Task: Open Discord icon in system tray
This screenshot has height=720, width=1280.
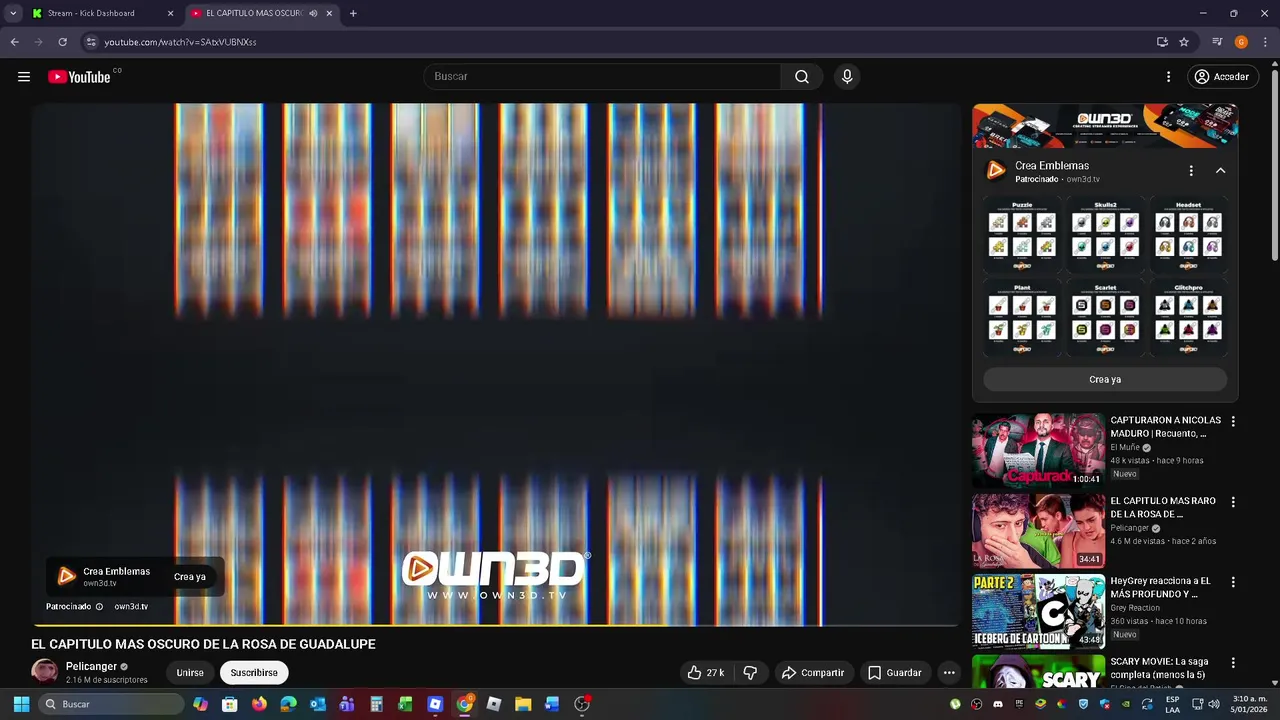Action: tap(997, 704)
